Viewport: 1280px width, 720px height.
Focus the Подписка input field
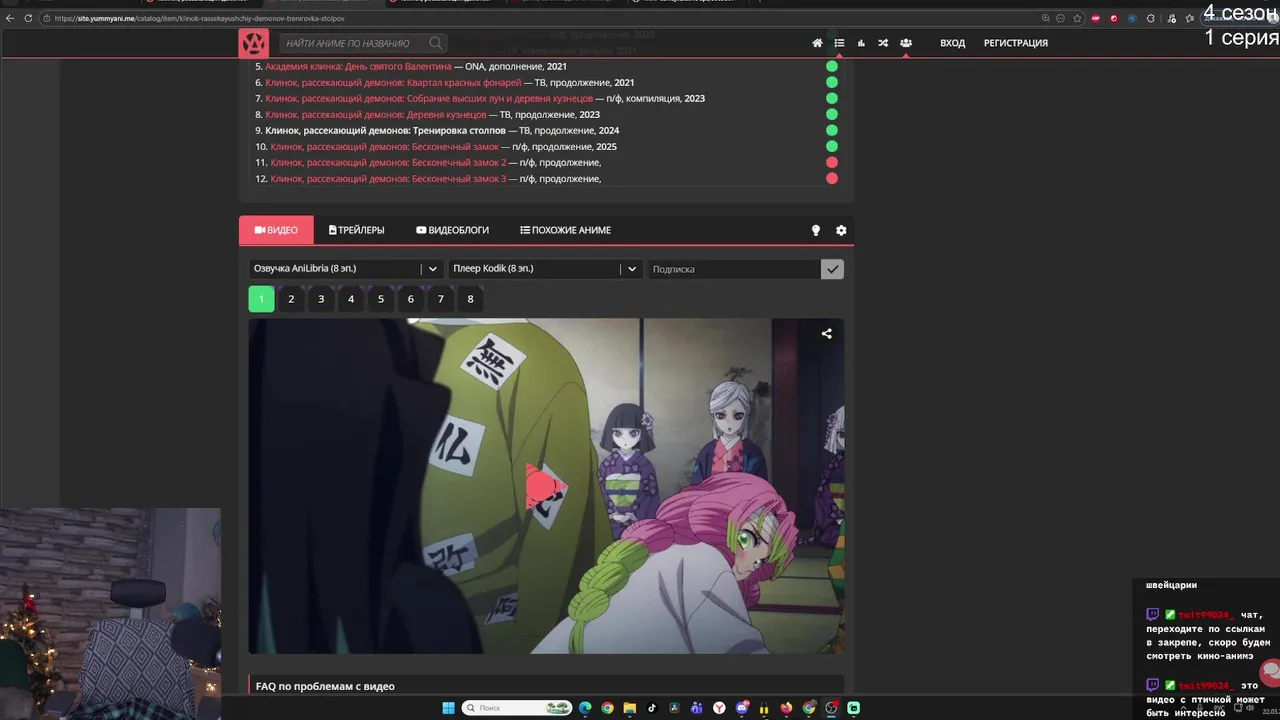734,269
